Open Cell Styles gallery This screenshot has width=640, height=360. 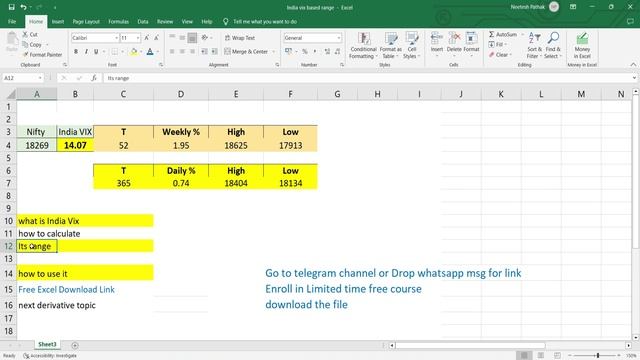coord(411,46)
